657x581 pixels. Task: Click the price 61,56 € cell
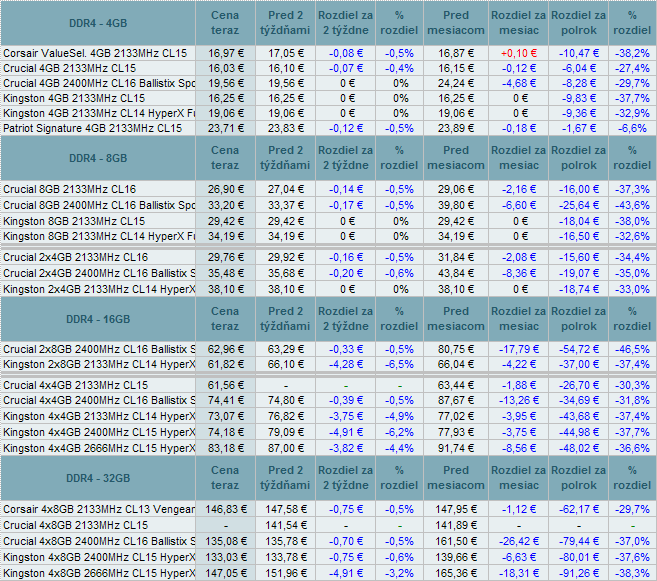pyautogui.click(x=226, y=385)
